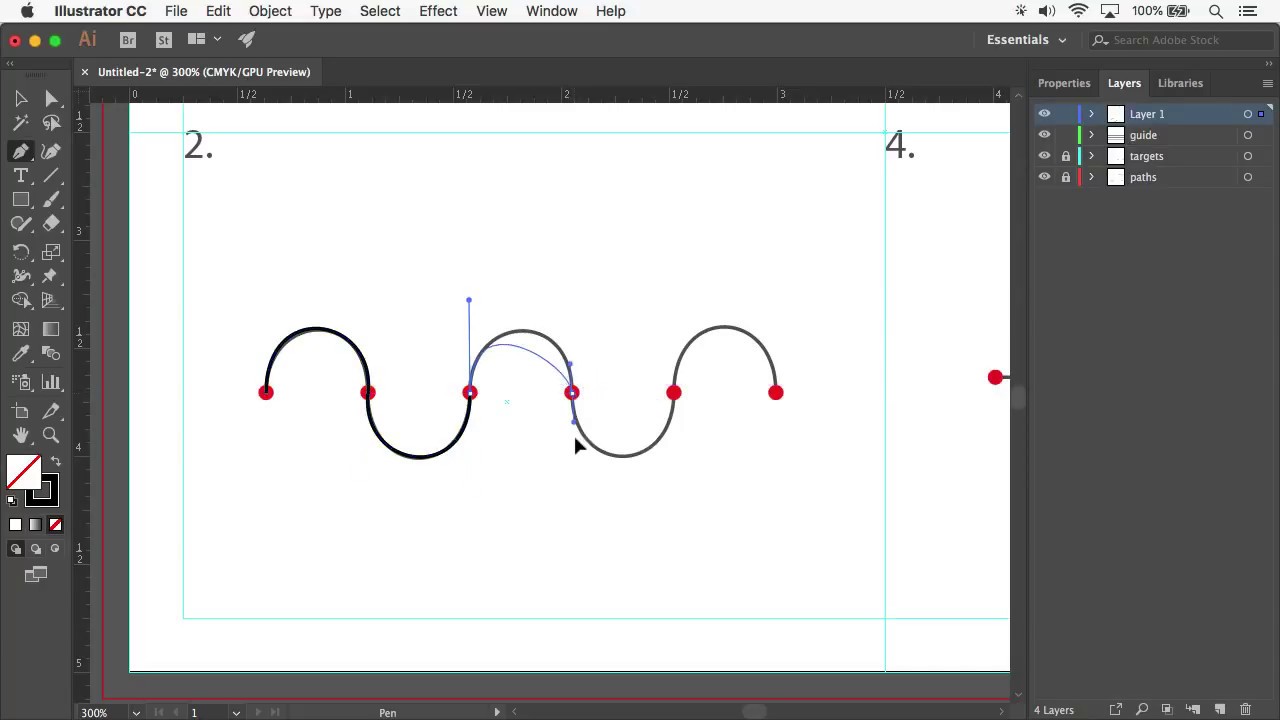Choose the Lasso tool

[51, 123]
